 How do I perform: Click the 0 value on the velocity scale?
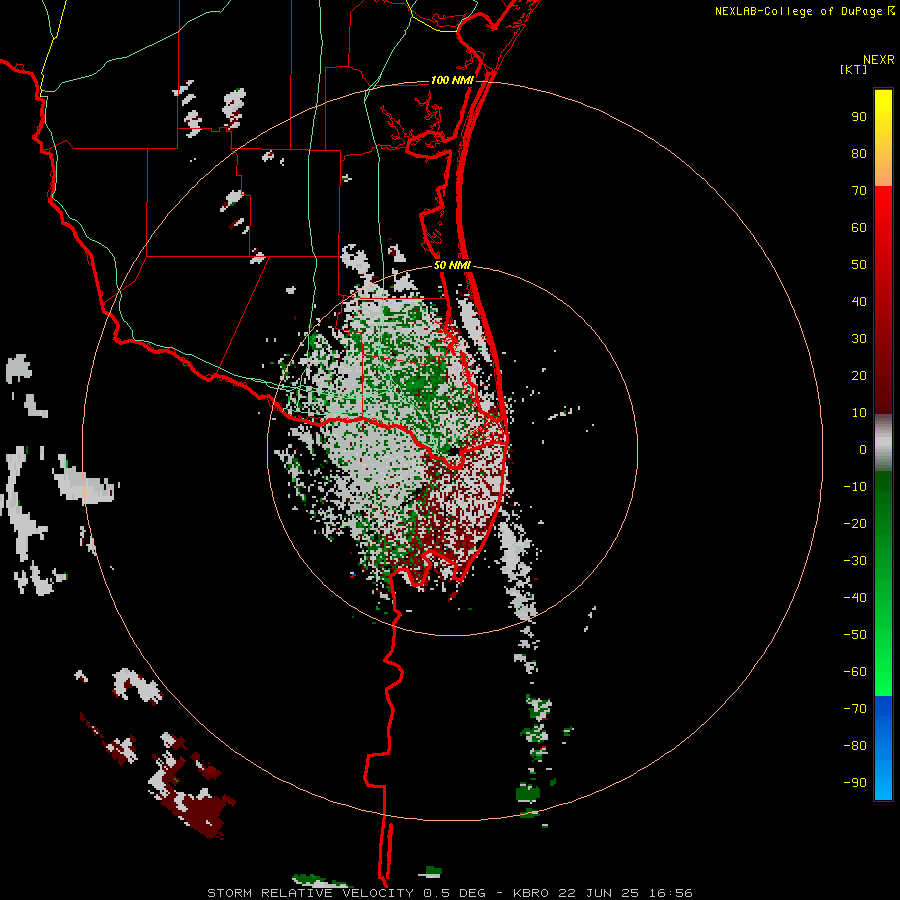coord(863,450)
